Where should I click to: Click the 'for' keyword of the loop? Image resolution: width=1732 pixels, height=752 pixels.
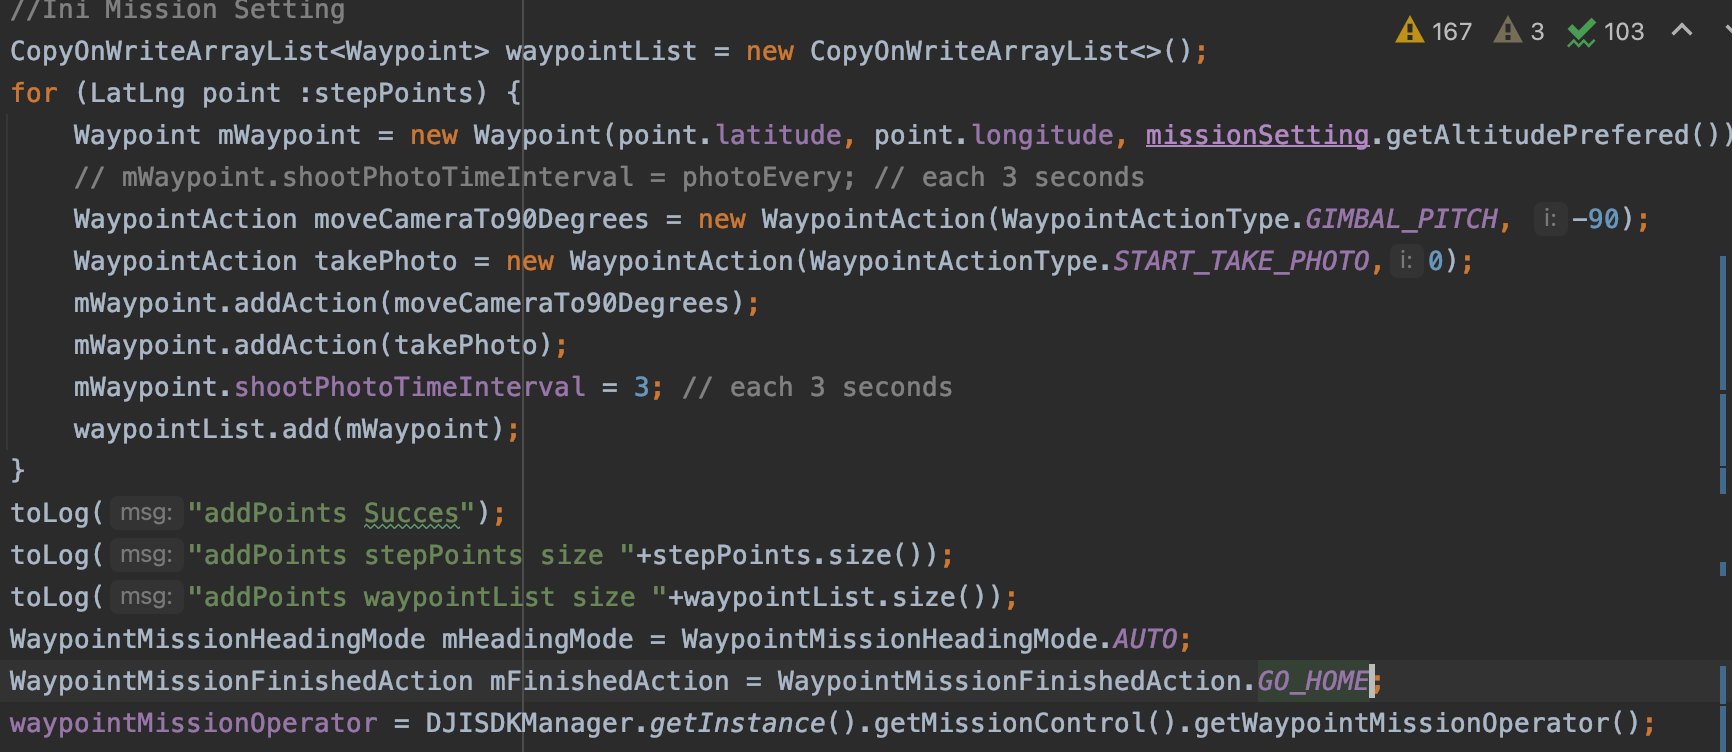coord(34,93)
